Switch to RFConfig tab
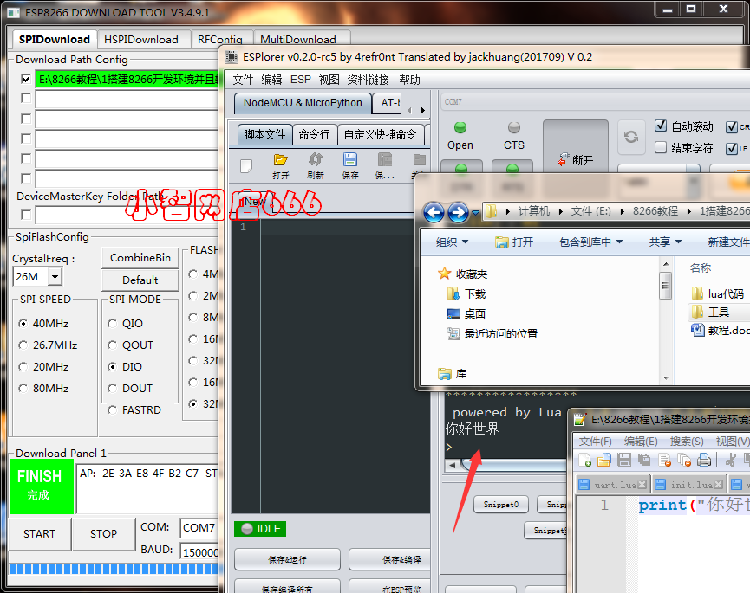Screen dimensions: 750x593 click(x=220, y=39)
